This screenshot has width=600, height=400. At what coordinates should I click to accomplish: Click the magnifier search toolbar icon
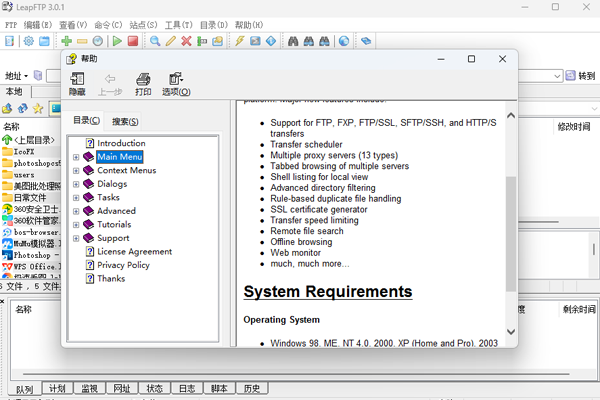(x=155, y=41)
